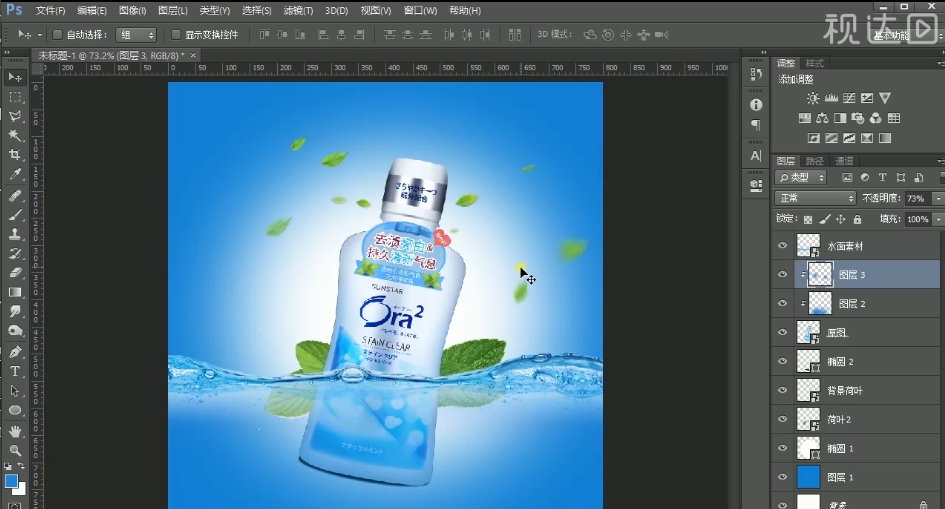Add a Levels adjustment layer
This screenshot has width=945, height=509.
[x=831, y=98]
